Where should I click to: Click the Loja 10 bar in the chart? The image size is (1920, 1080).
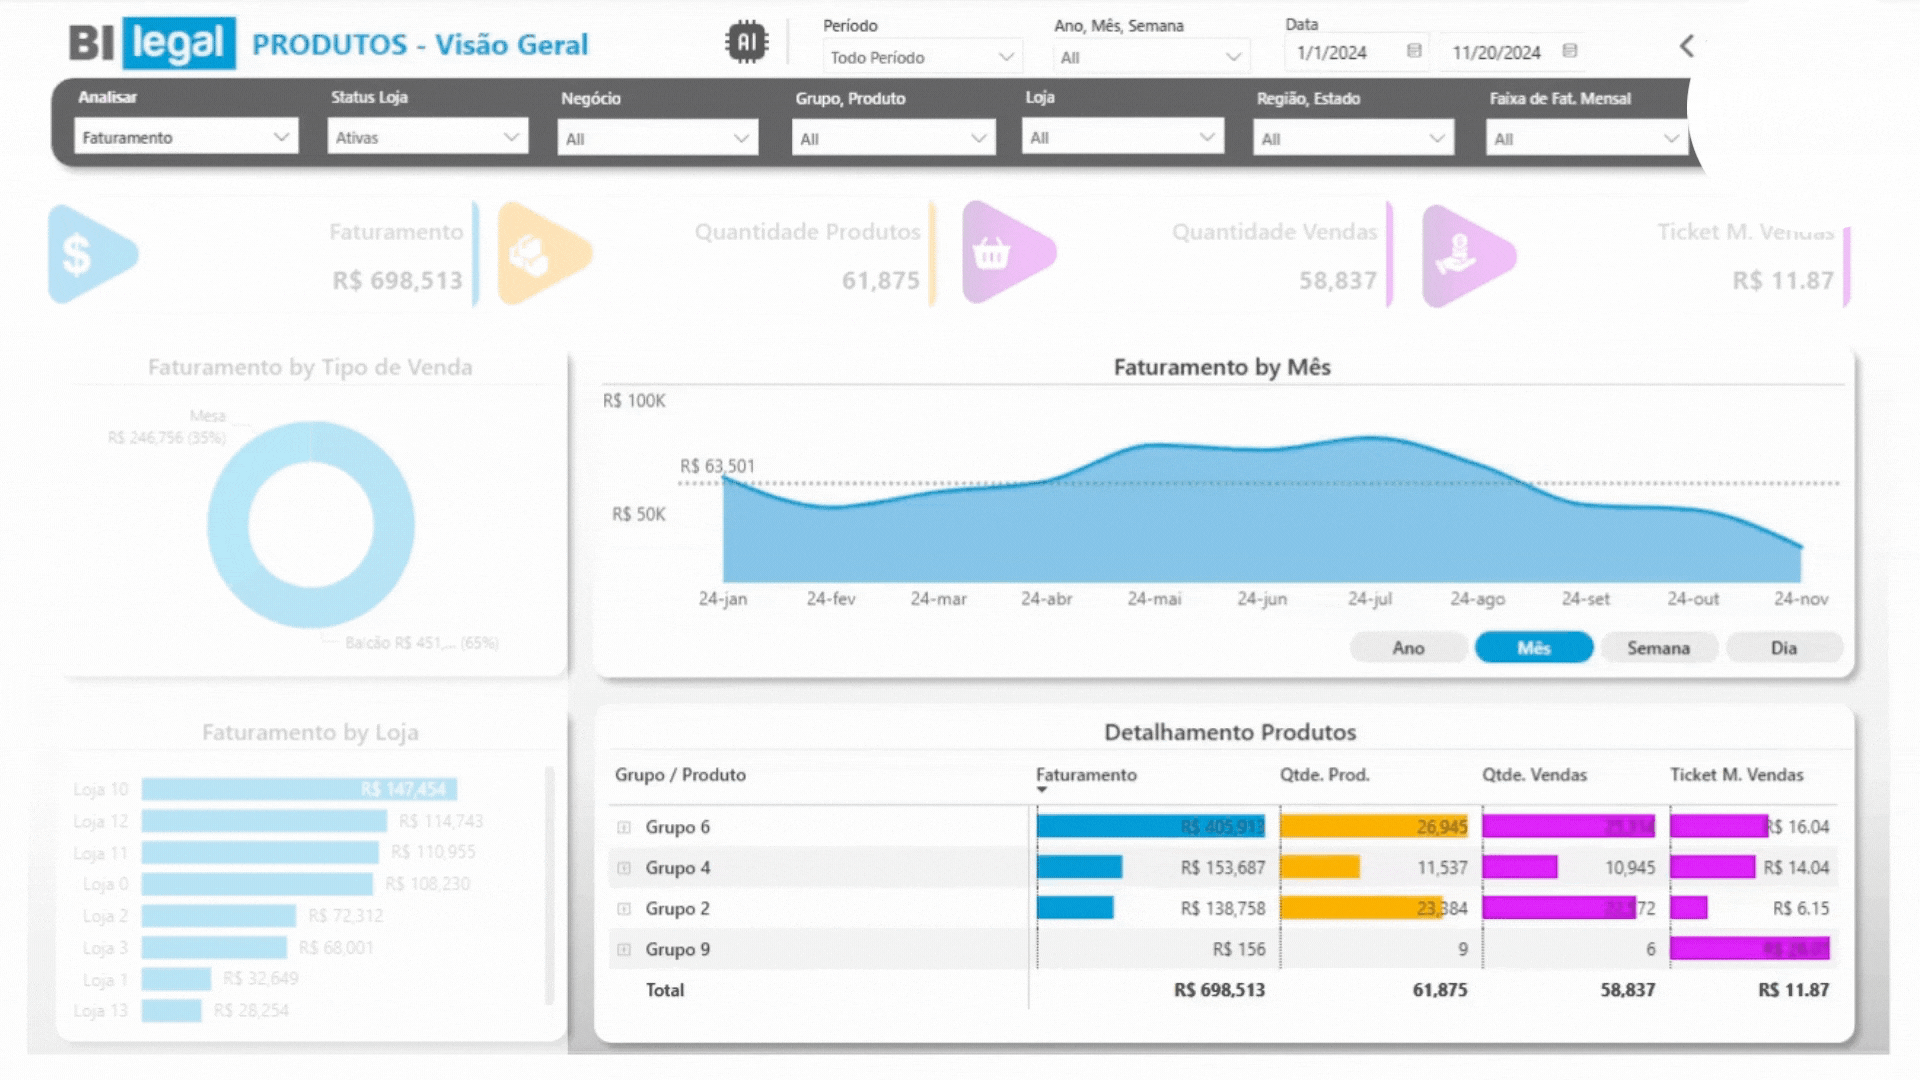[x=298, y=790]
